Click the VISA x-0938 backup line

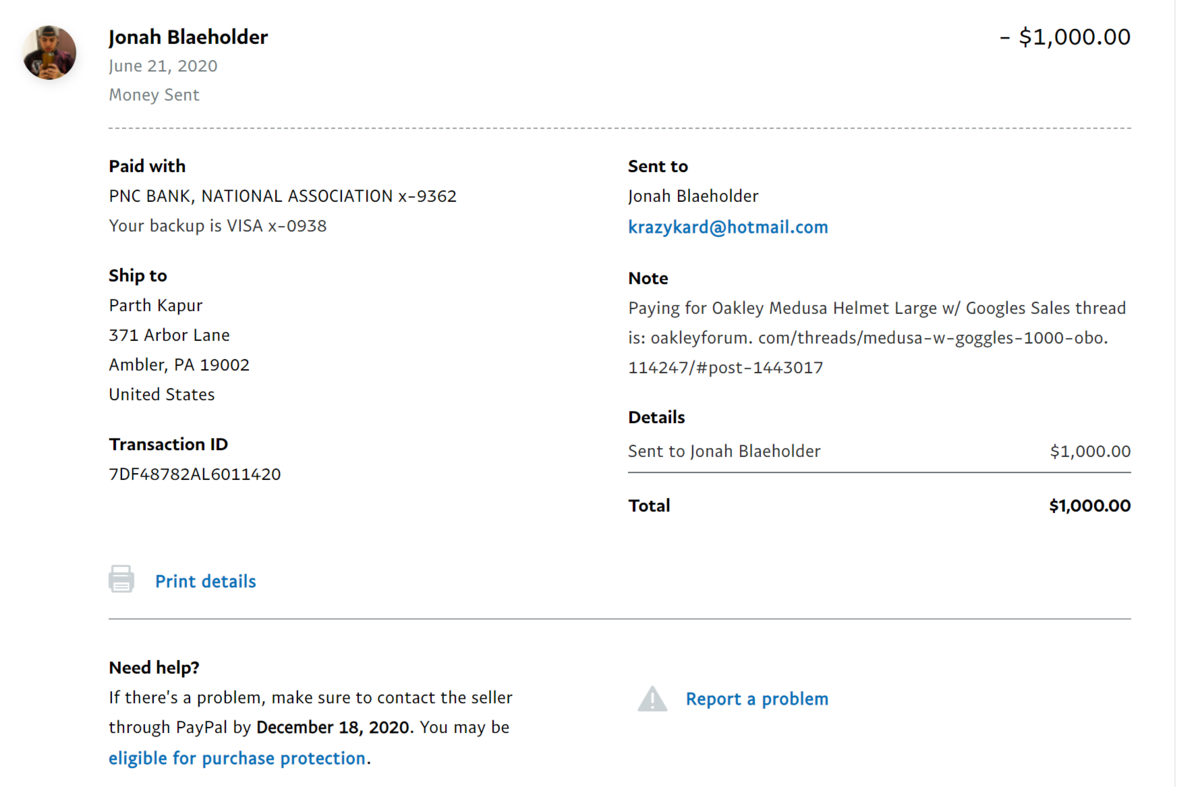click(218, 226)
